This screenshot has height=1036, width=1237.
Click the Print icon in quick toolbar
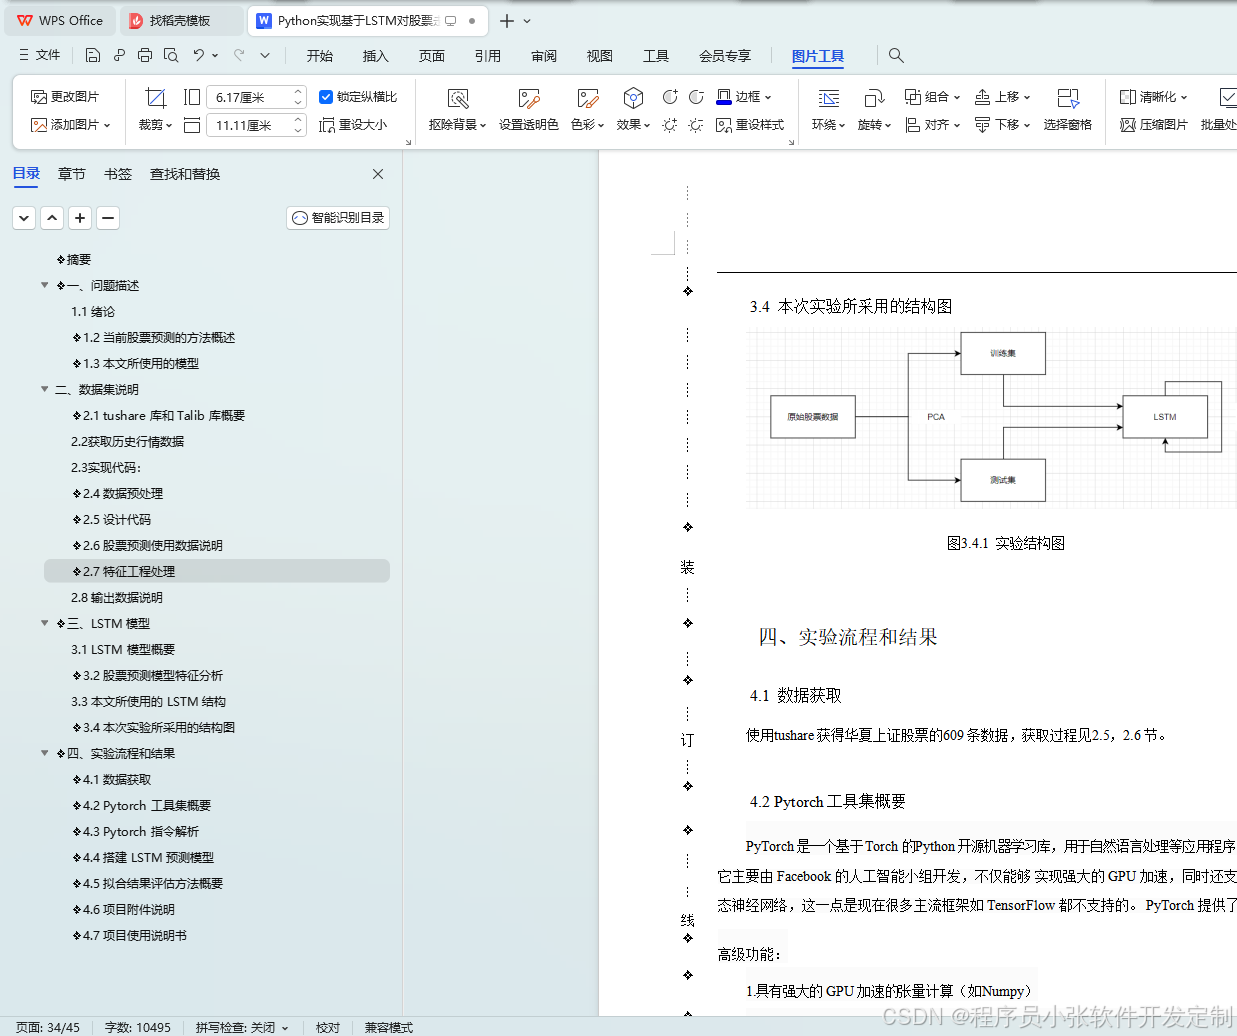pyautogui.click(x=145, y=55)
